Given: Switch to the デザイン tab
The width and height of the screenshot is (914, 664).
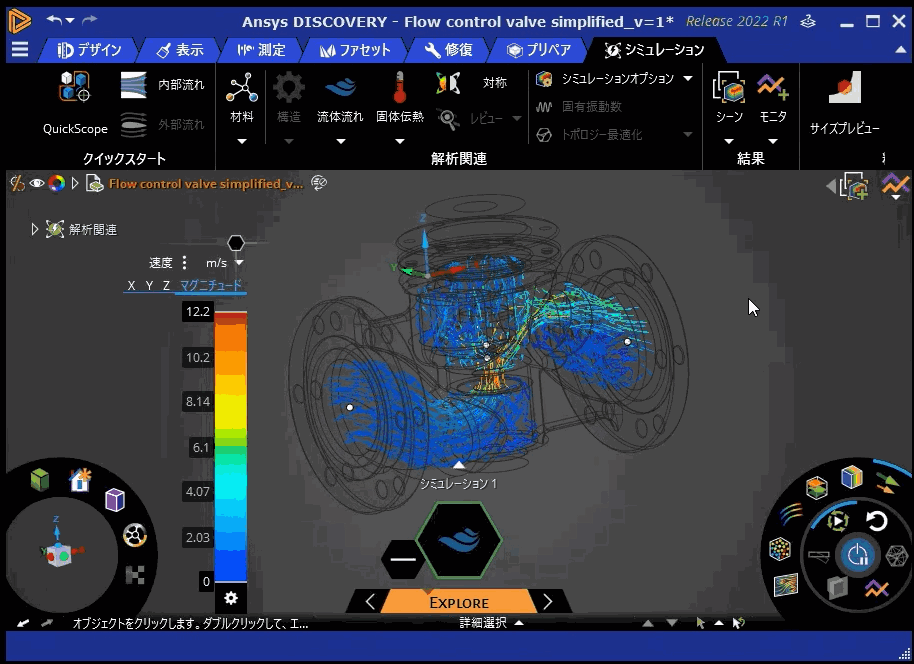Looking at the screenshot, I should coord(89,50).
